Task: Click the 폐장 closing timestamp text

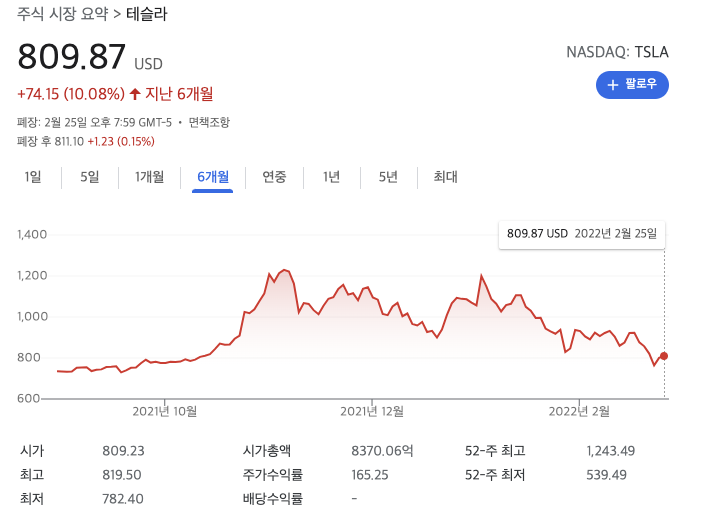Action: click(95, 122)
